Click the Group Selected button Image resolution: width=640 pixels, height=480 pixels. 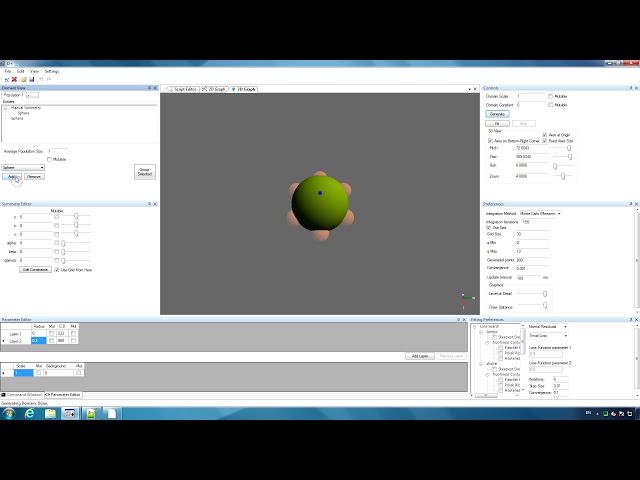[145, 171]
